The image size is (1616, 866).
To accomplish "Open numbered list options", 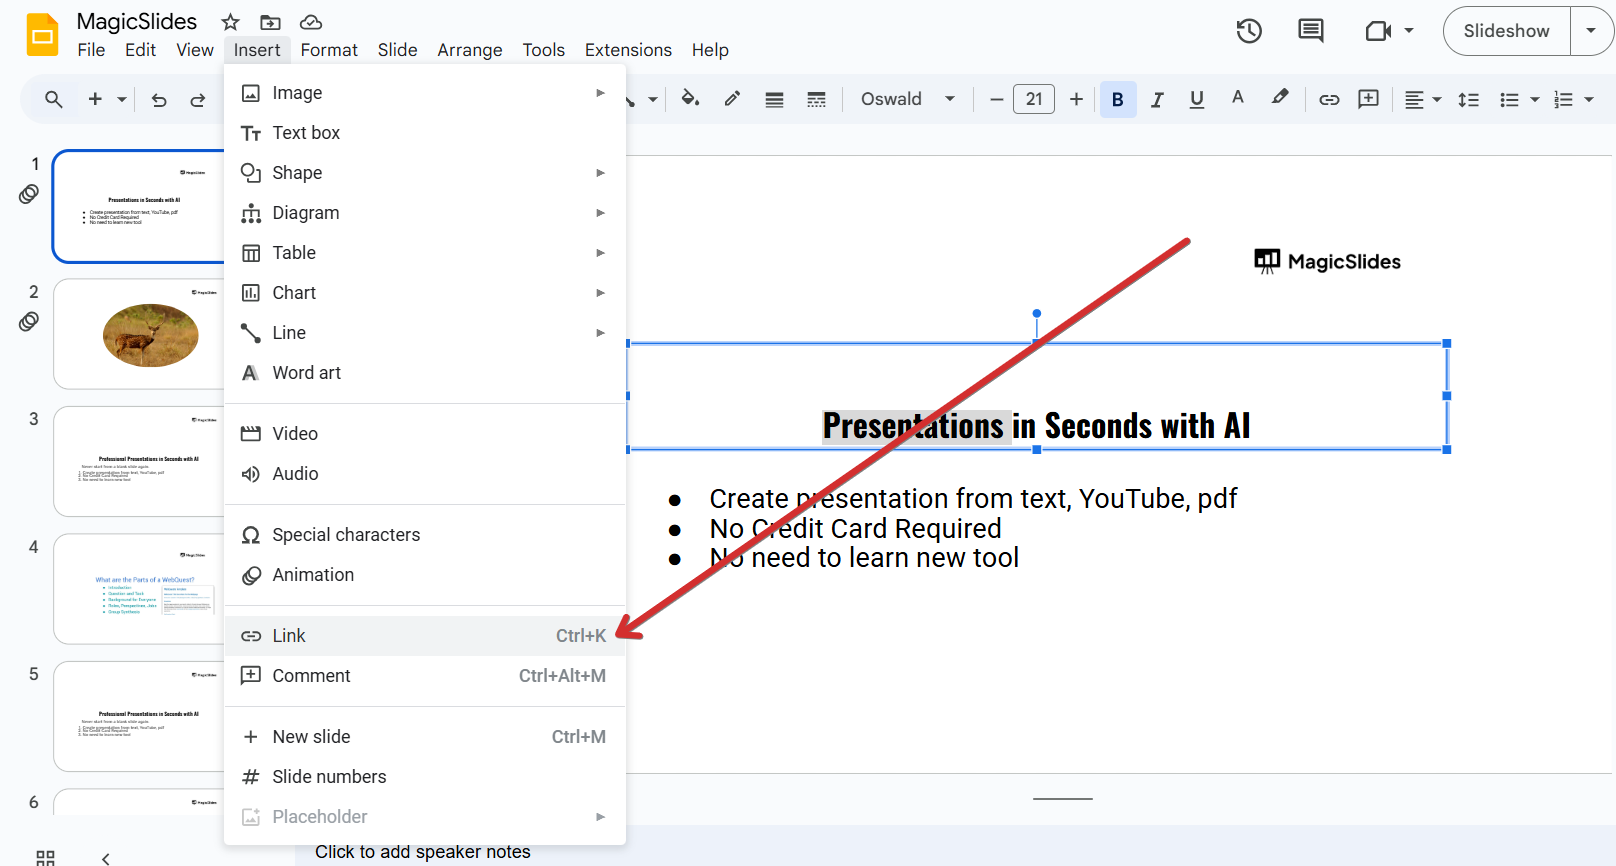I will [x=1572, y=99].
